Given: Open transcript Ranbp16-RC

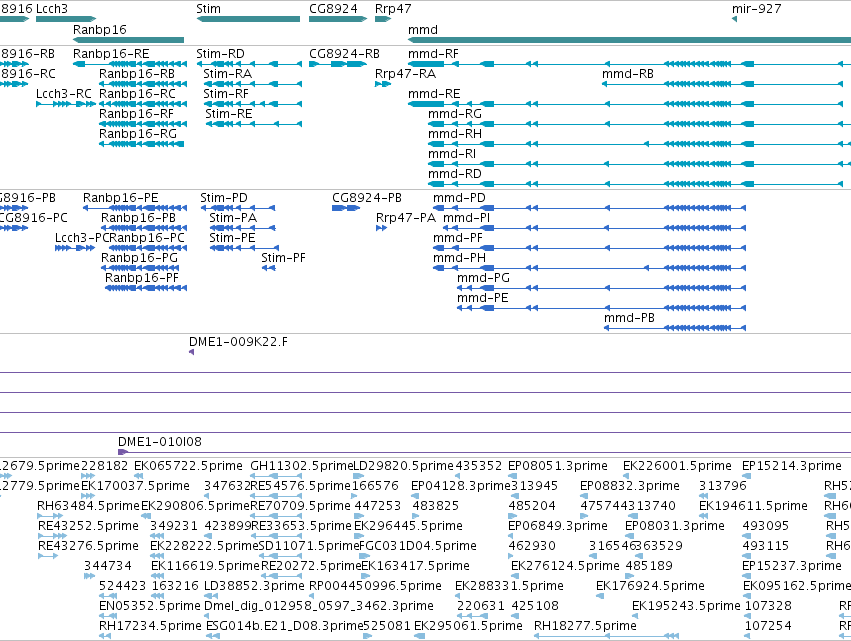Looking at the screenshot, I should point(137,94).
